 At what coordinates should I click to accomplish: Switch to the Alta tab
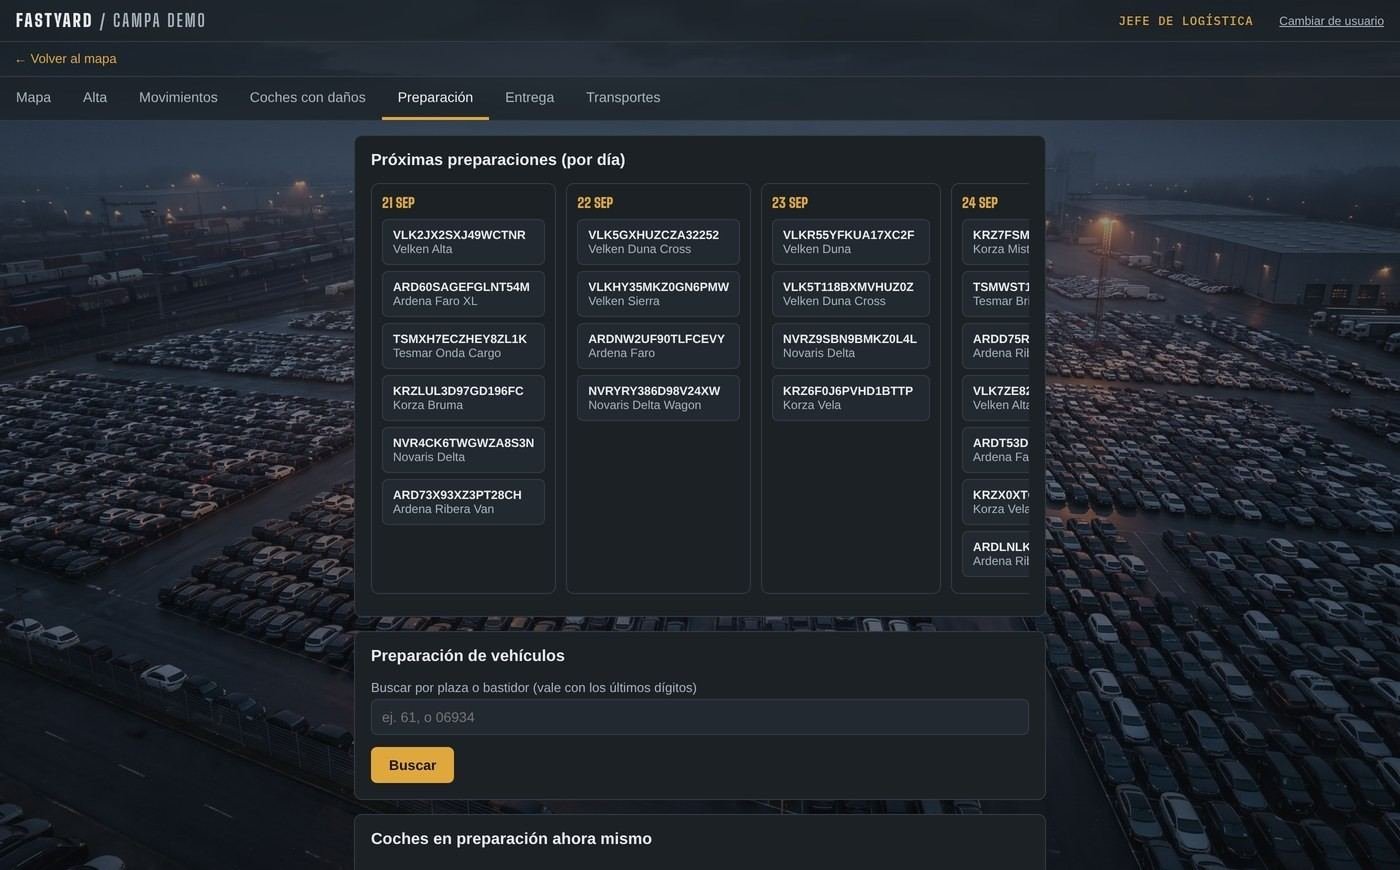click(x=95, y=98)
